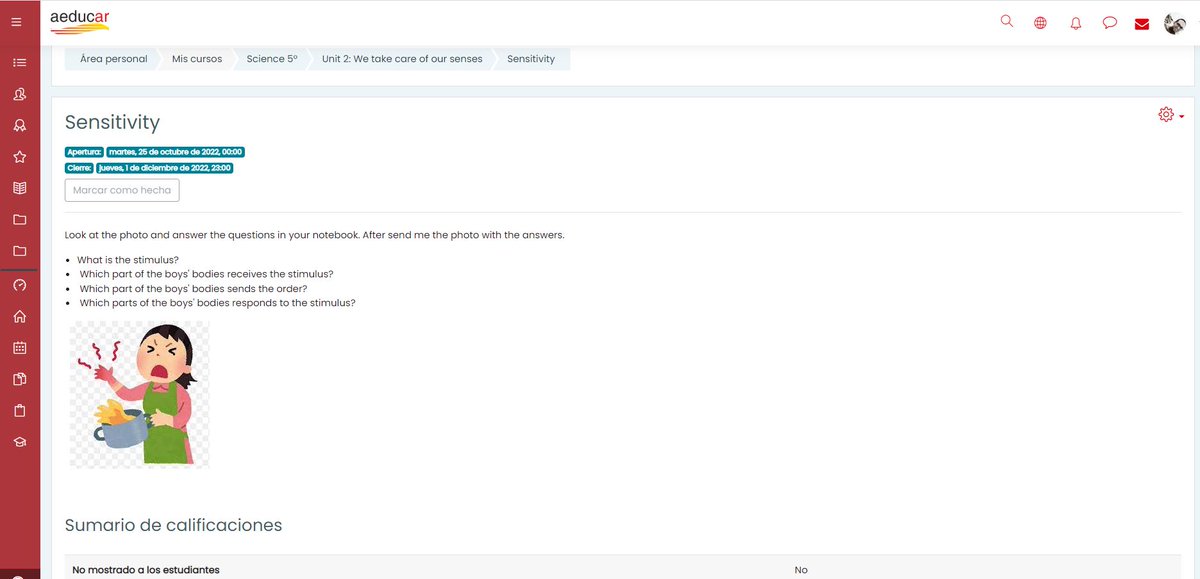The height and width of the screenshot is (579, 1200).
Task: Expand the gear settings dropdown
Action: (1171, 115)
